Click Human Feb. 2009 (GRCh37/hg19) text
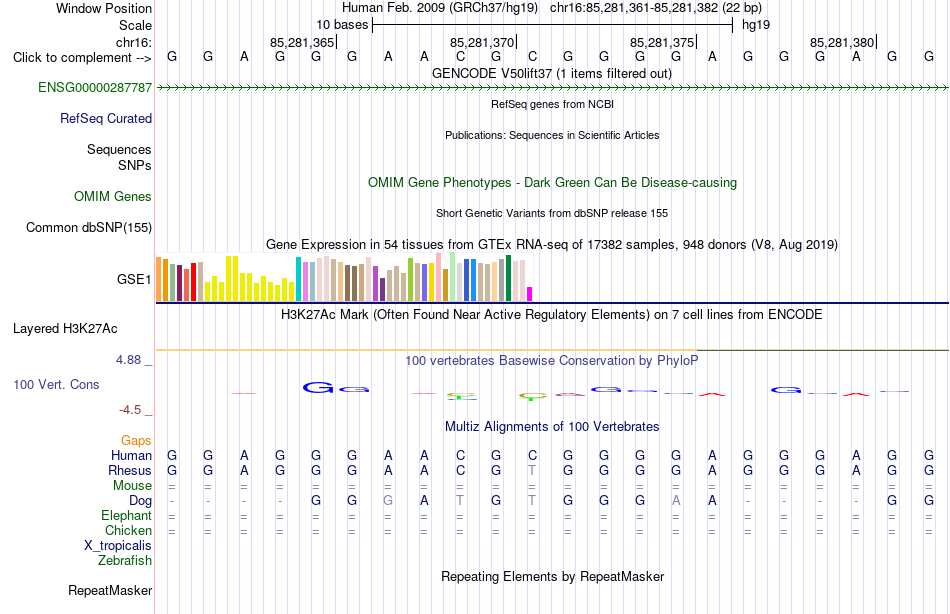Viewport: 950px width, 614px height. click(x=440, y=8)
